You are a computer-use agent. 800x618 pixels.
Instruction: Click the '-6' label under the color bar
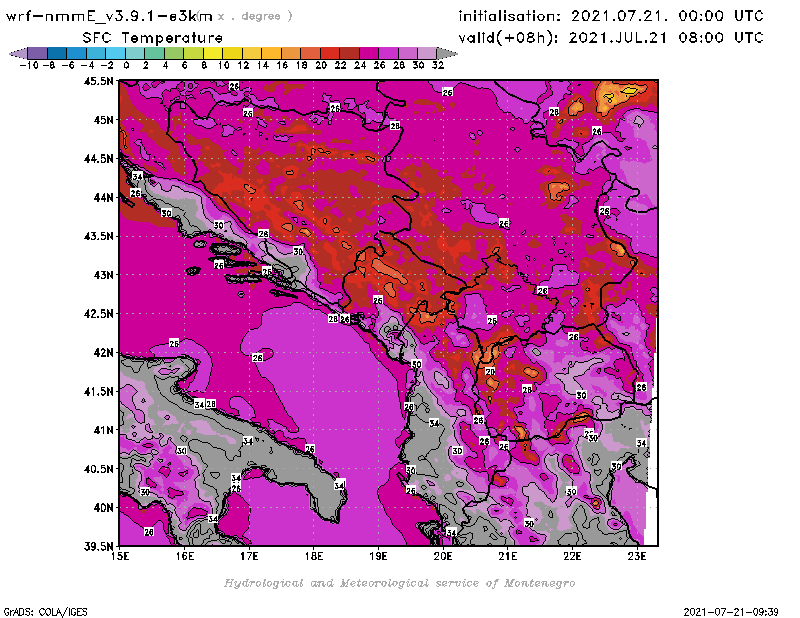[68, 65]
